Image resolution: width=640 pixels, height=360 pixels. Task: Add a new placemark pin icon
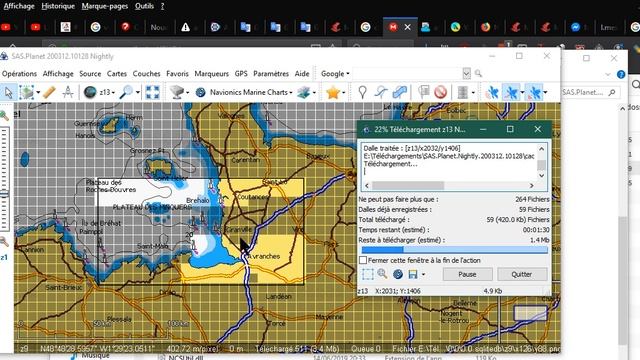tap(362, 92)
